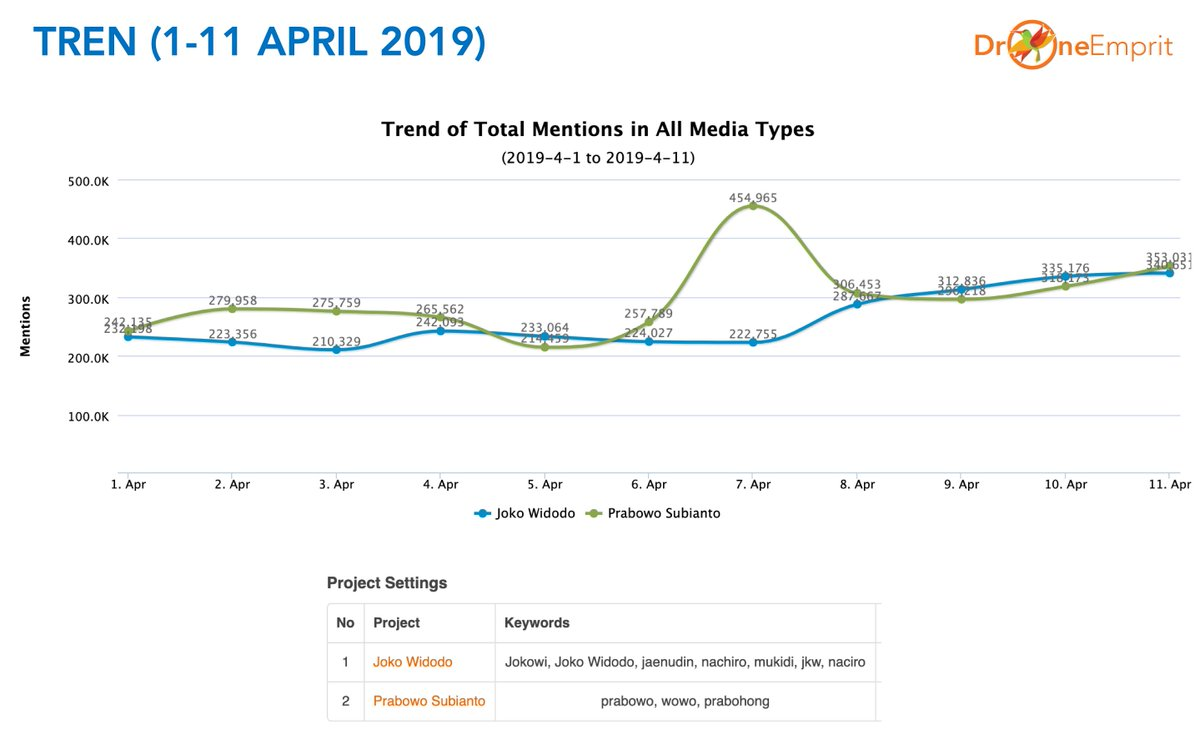Click the Mentions y-axis title
The width and height of the screenshot is (1200, 751).
tap(26, 326)
